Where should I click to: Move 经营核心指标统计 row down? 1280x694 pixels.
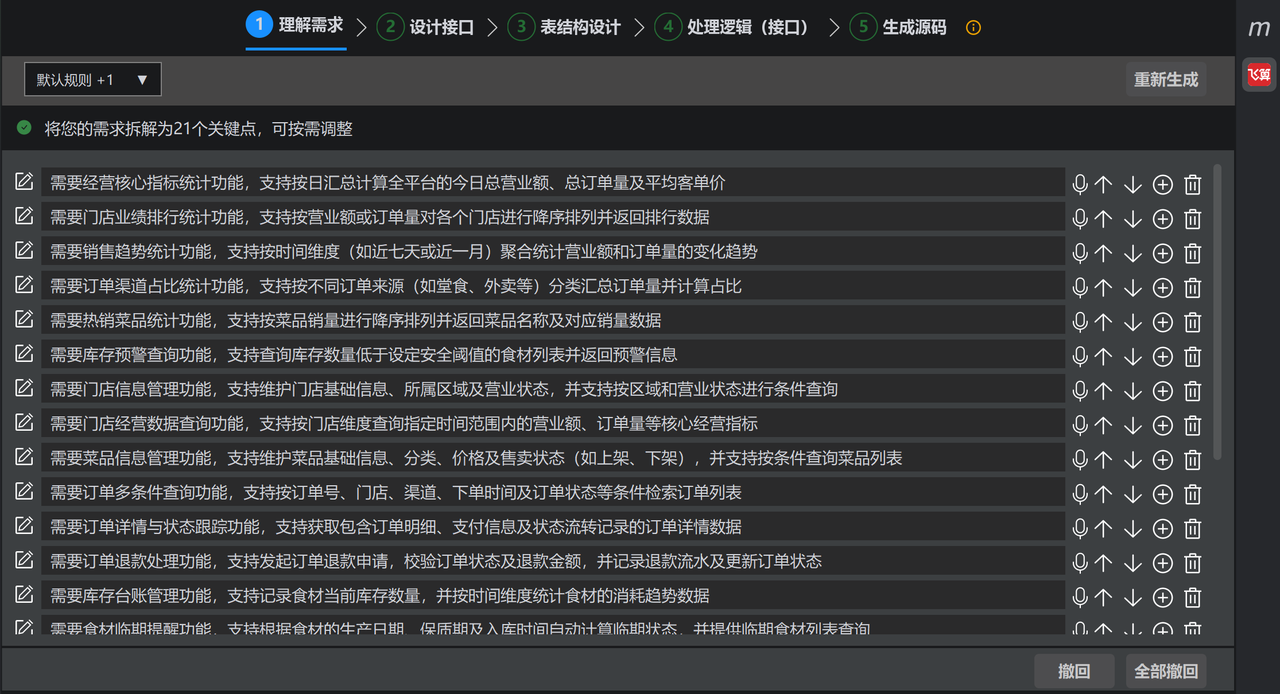[1132, 184]
